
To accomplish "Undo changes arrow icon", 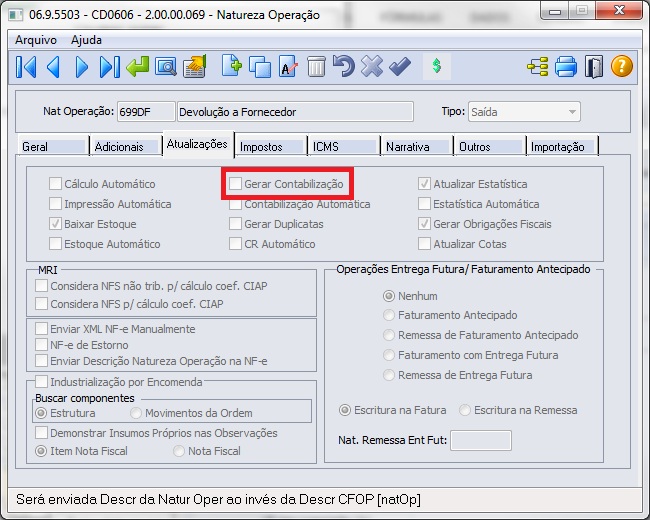I will pyautogui.click(x=344, y=66).
